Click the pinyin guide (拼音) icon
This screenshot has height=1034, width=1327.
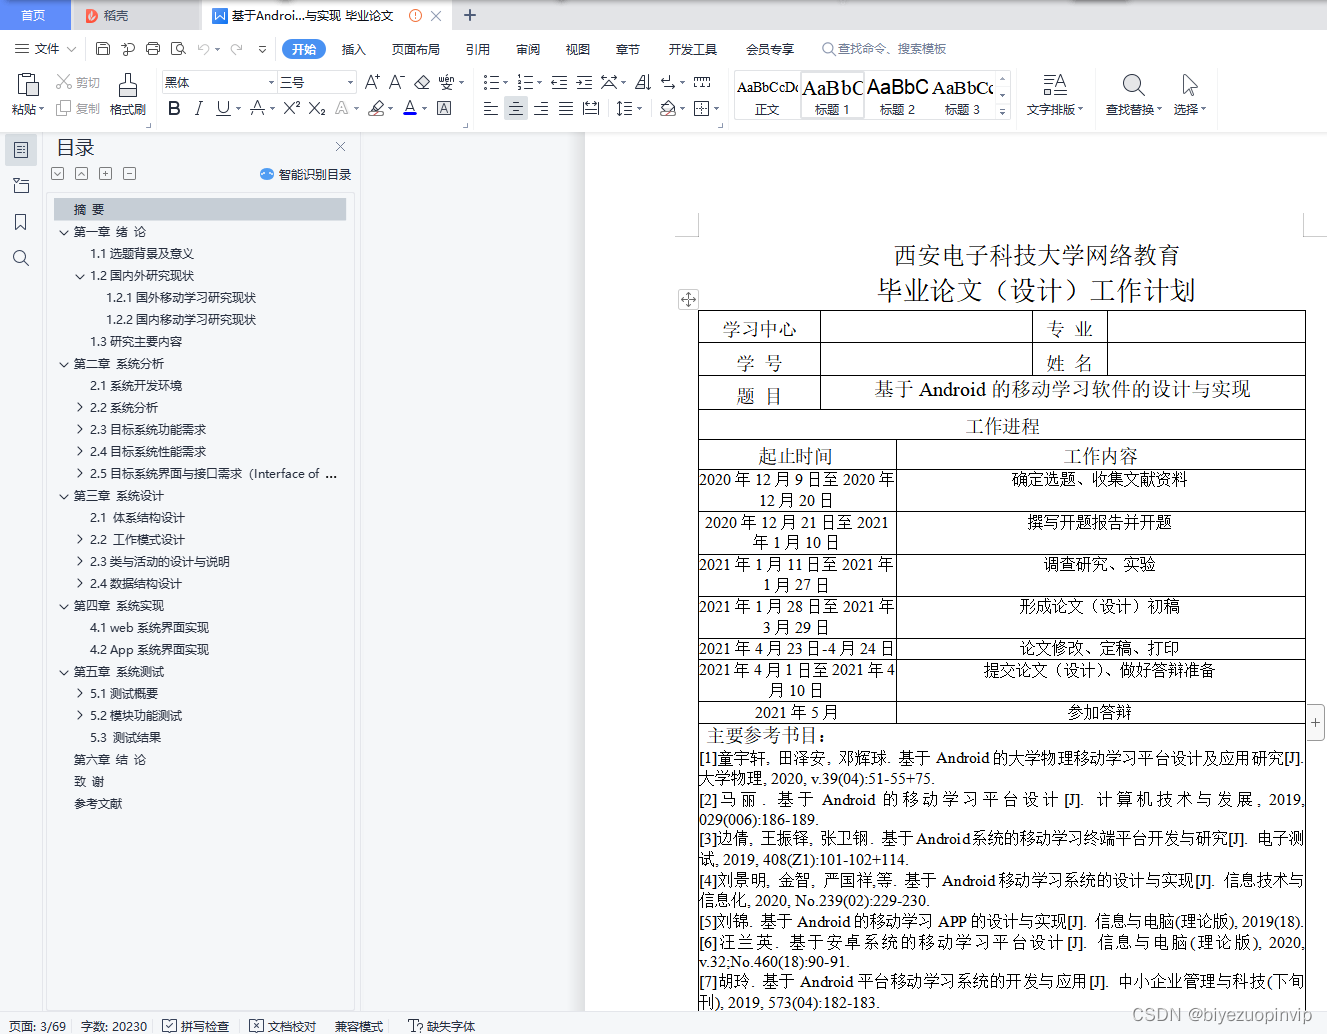(446, 83)
